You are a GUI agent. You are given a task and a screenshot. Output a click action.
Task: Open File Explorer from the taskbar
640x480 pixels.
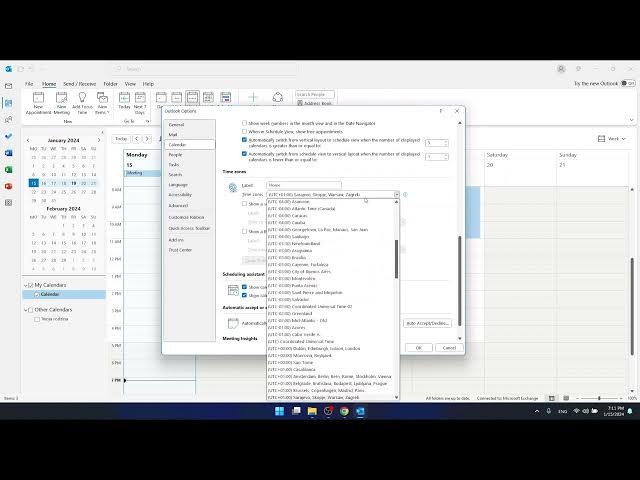coord(312,411)
